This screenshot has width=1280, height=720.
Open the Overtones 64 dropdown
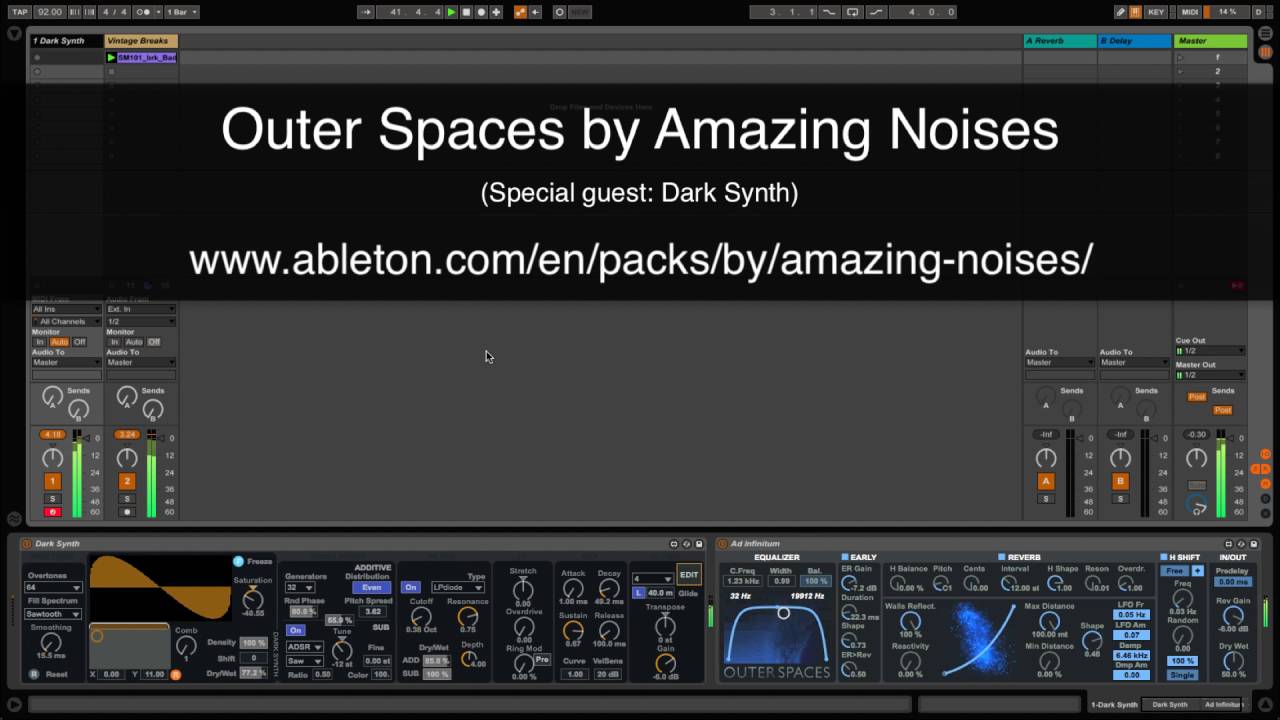53,588
